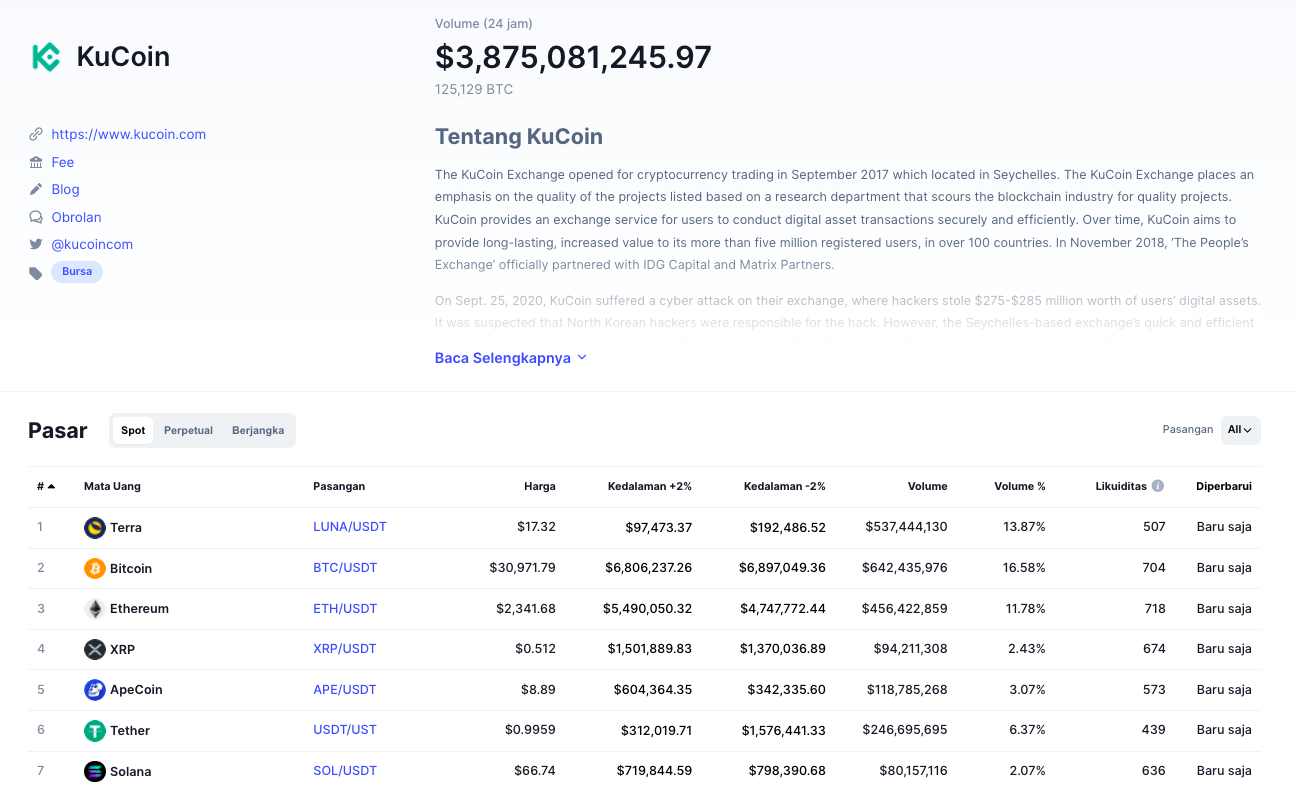1296x787 pixels.
Task: Expand Baca Selengkapnya description
Action: [511, 358]
